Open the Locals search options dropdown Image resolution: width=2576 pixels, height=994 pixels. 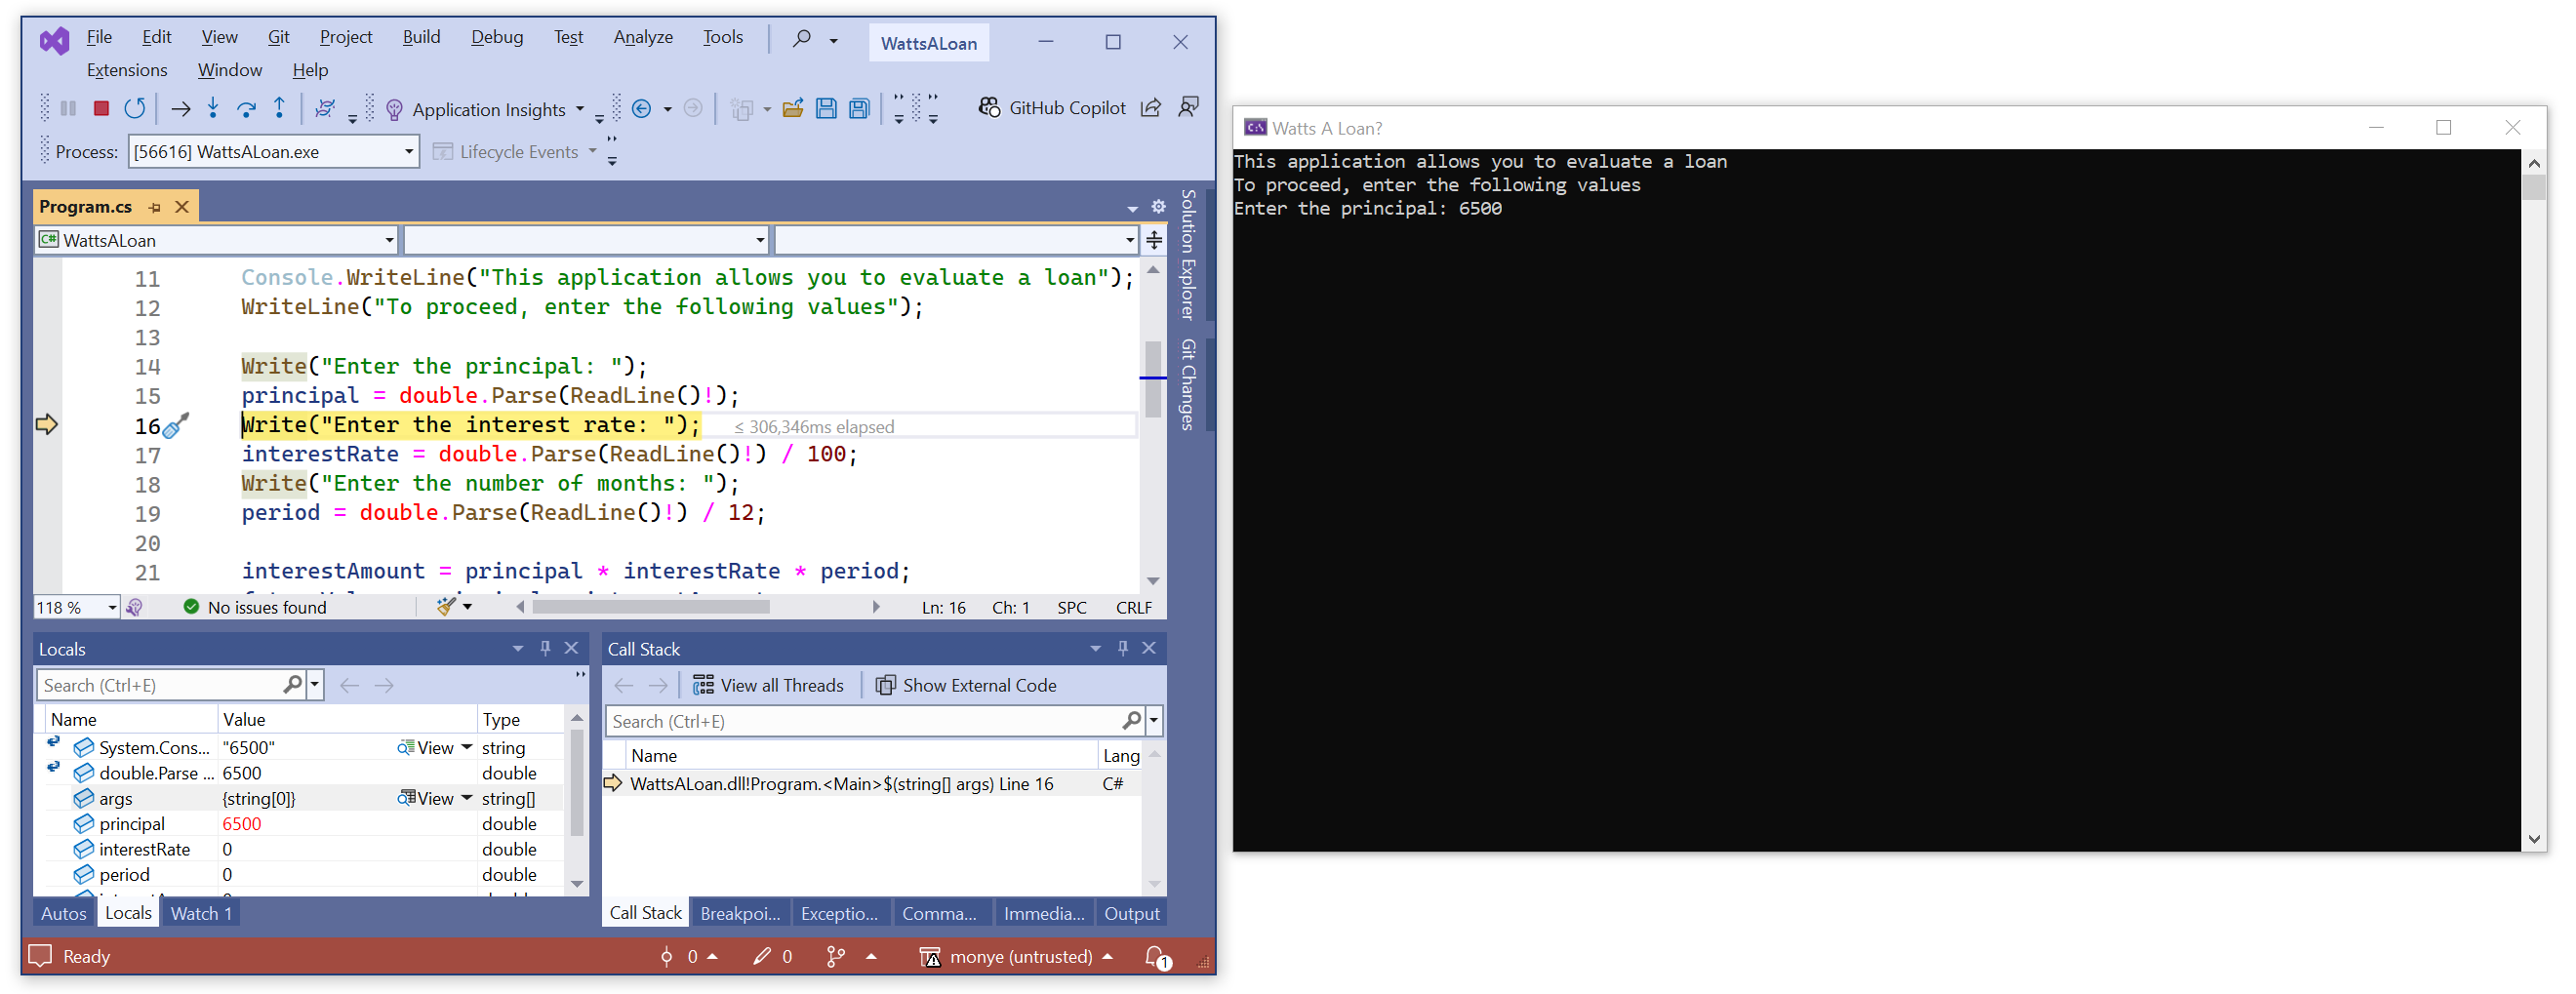[315, 685]
